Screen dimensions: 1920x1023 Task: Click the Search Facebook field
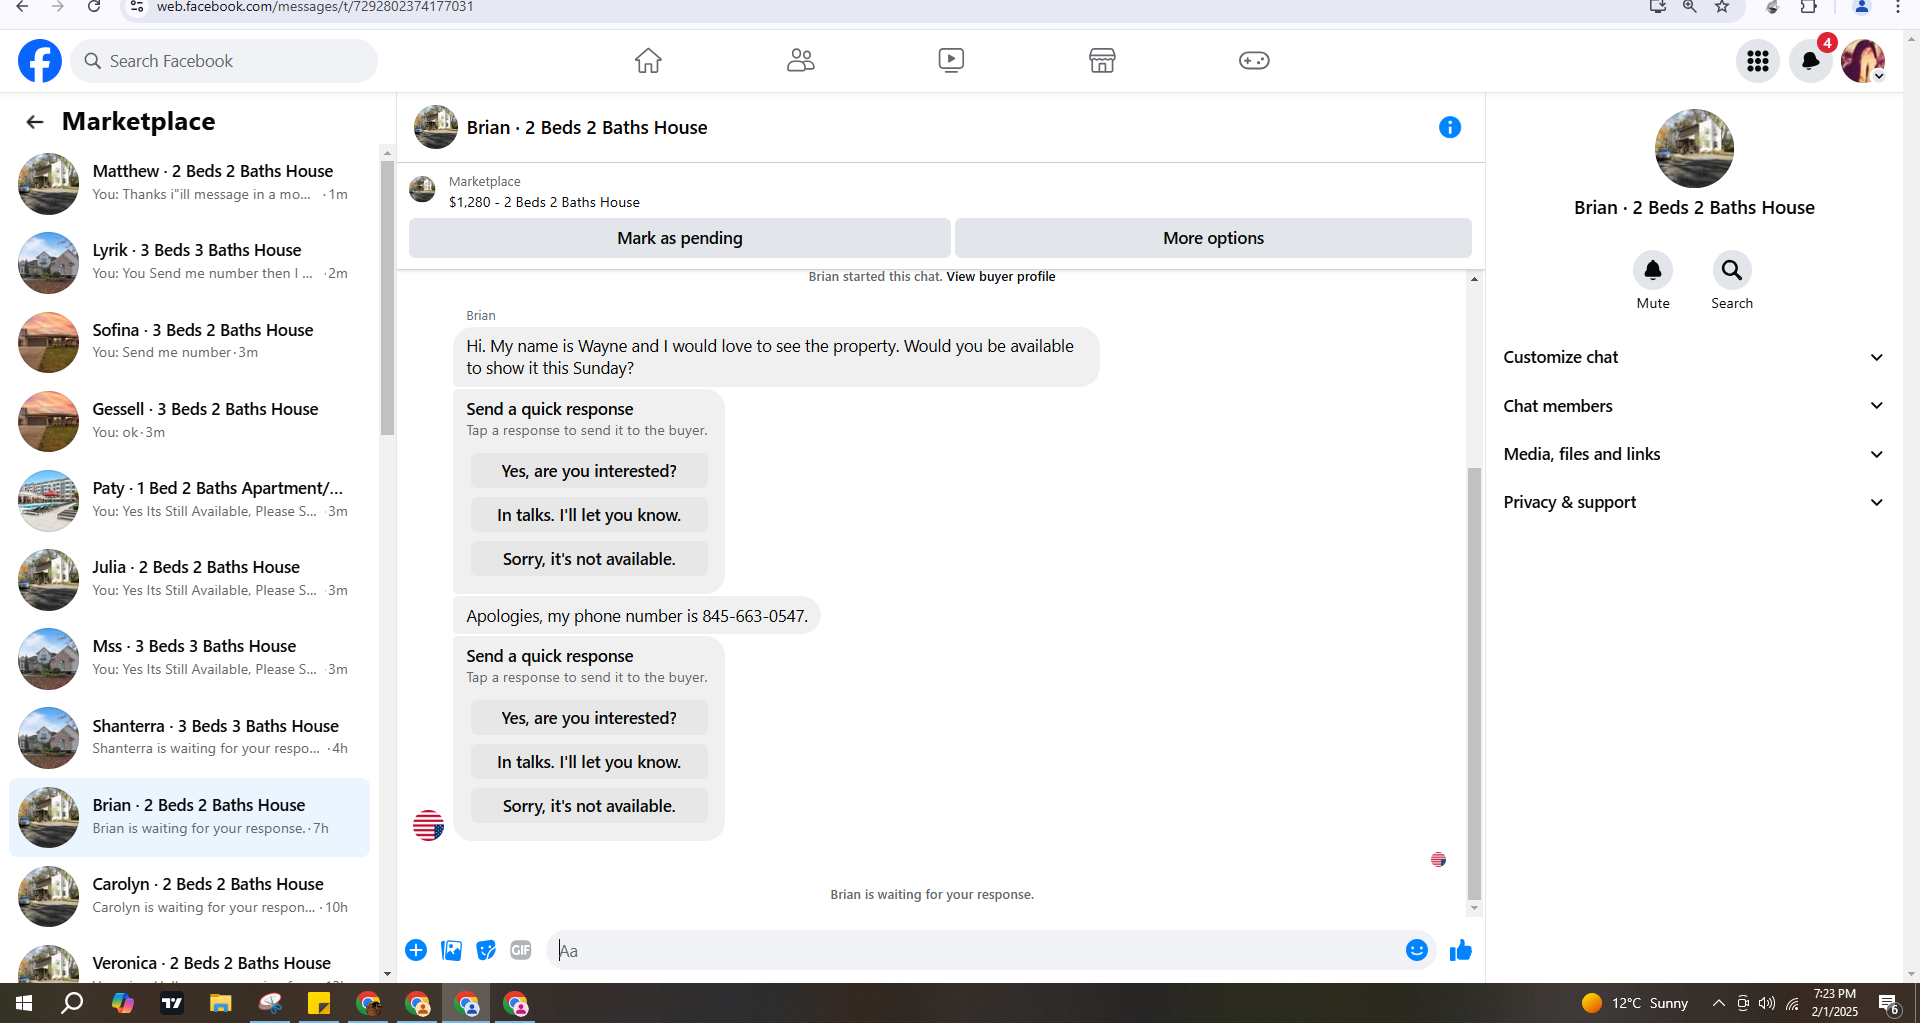224,61
